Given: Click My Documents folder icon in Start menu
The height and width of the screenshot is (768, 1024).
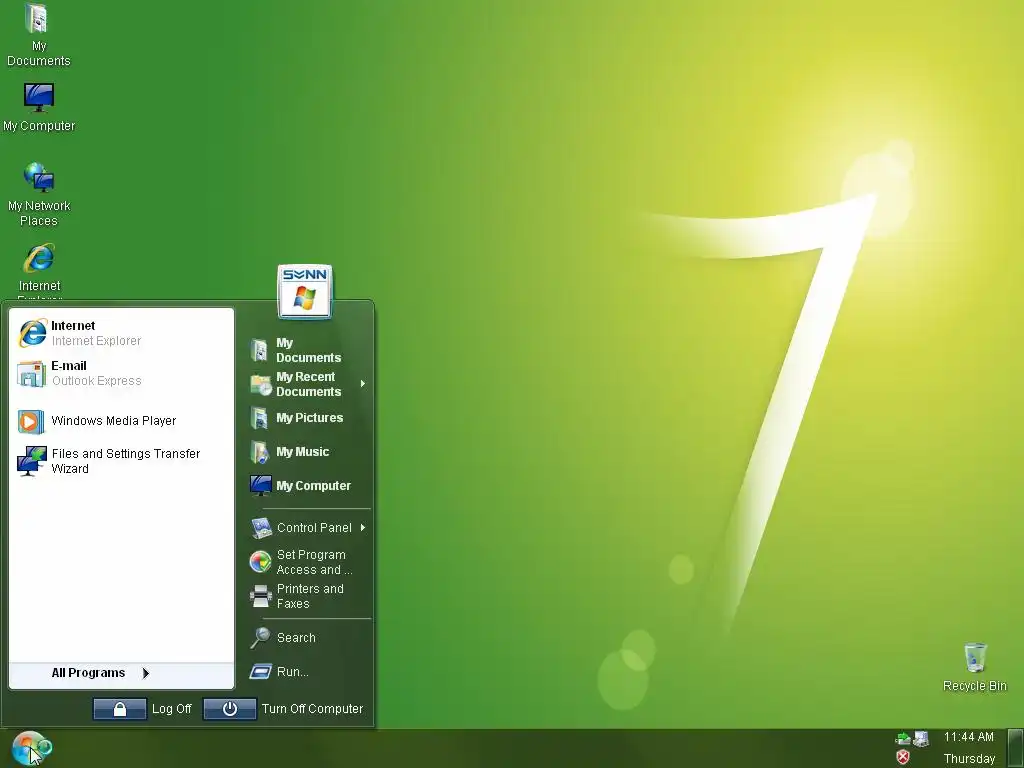Looking at the screenshot, I should click(259, 350).
